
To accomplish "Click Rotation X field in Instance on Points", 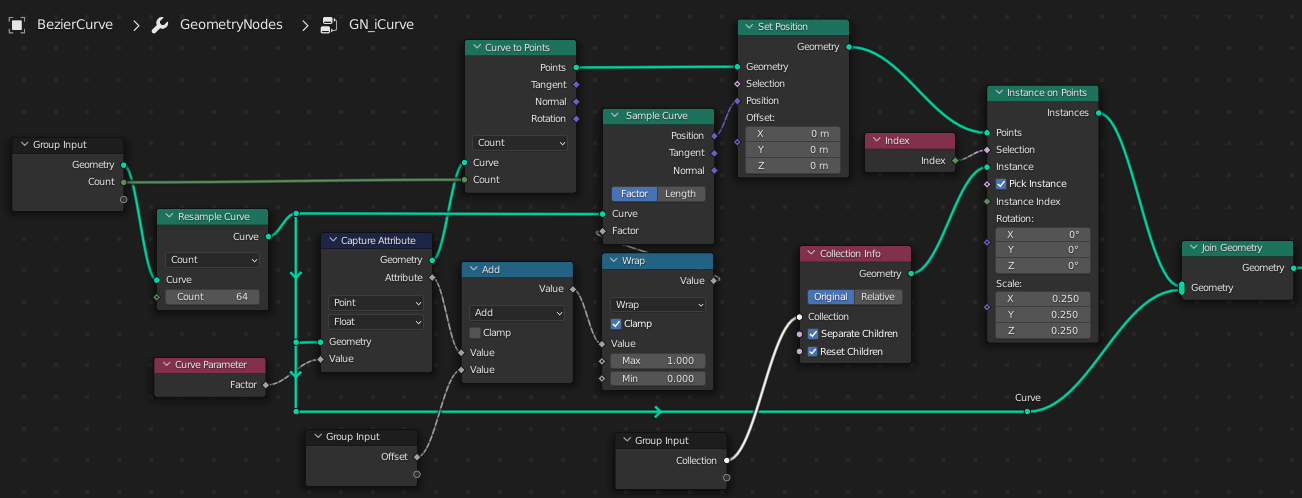I will (1043, 234).
